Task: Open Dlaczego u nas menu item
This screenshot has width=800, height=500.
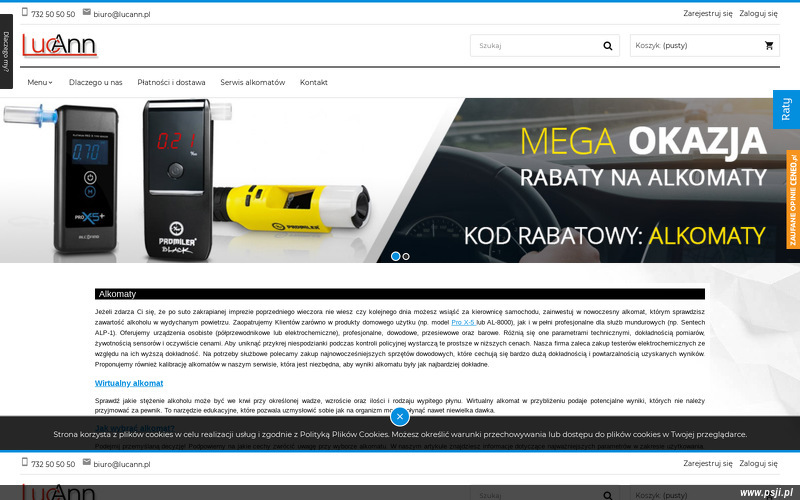Action: click(x=95, y=82)
